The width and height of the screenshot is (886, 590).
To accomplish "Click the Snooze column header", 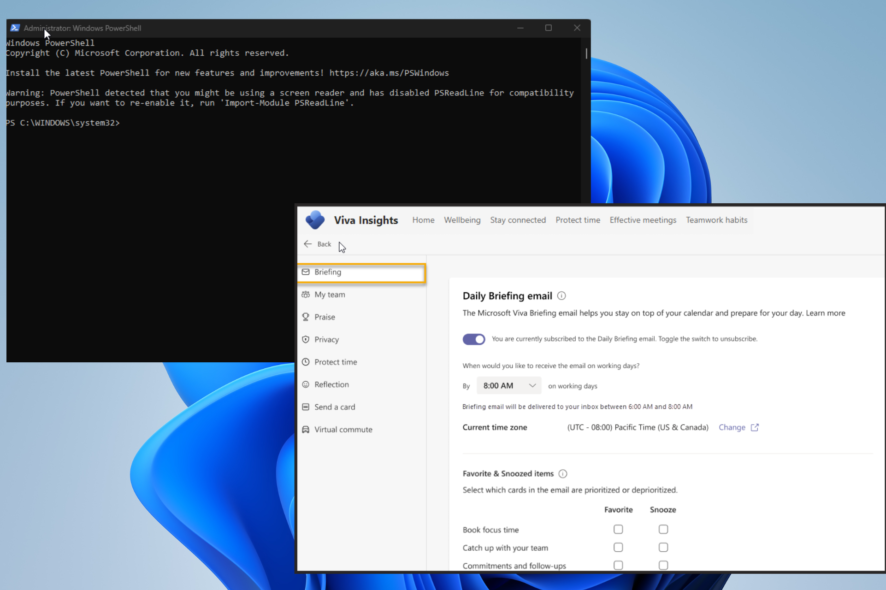I will point(663,510).
